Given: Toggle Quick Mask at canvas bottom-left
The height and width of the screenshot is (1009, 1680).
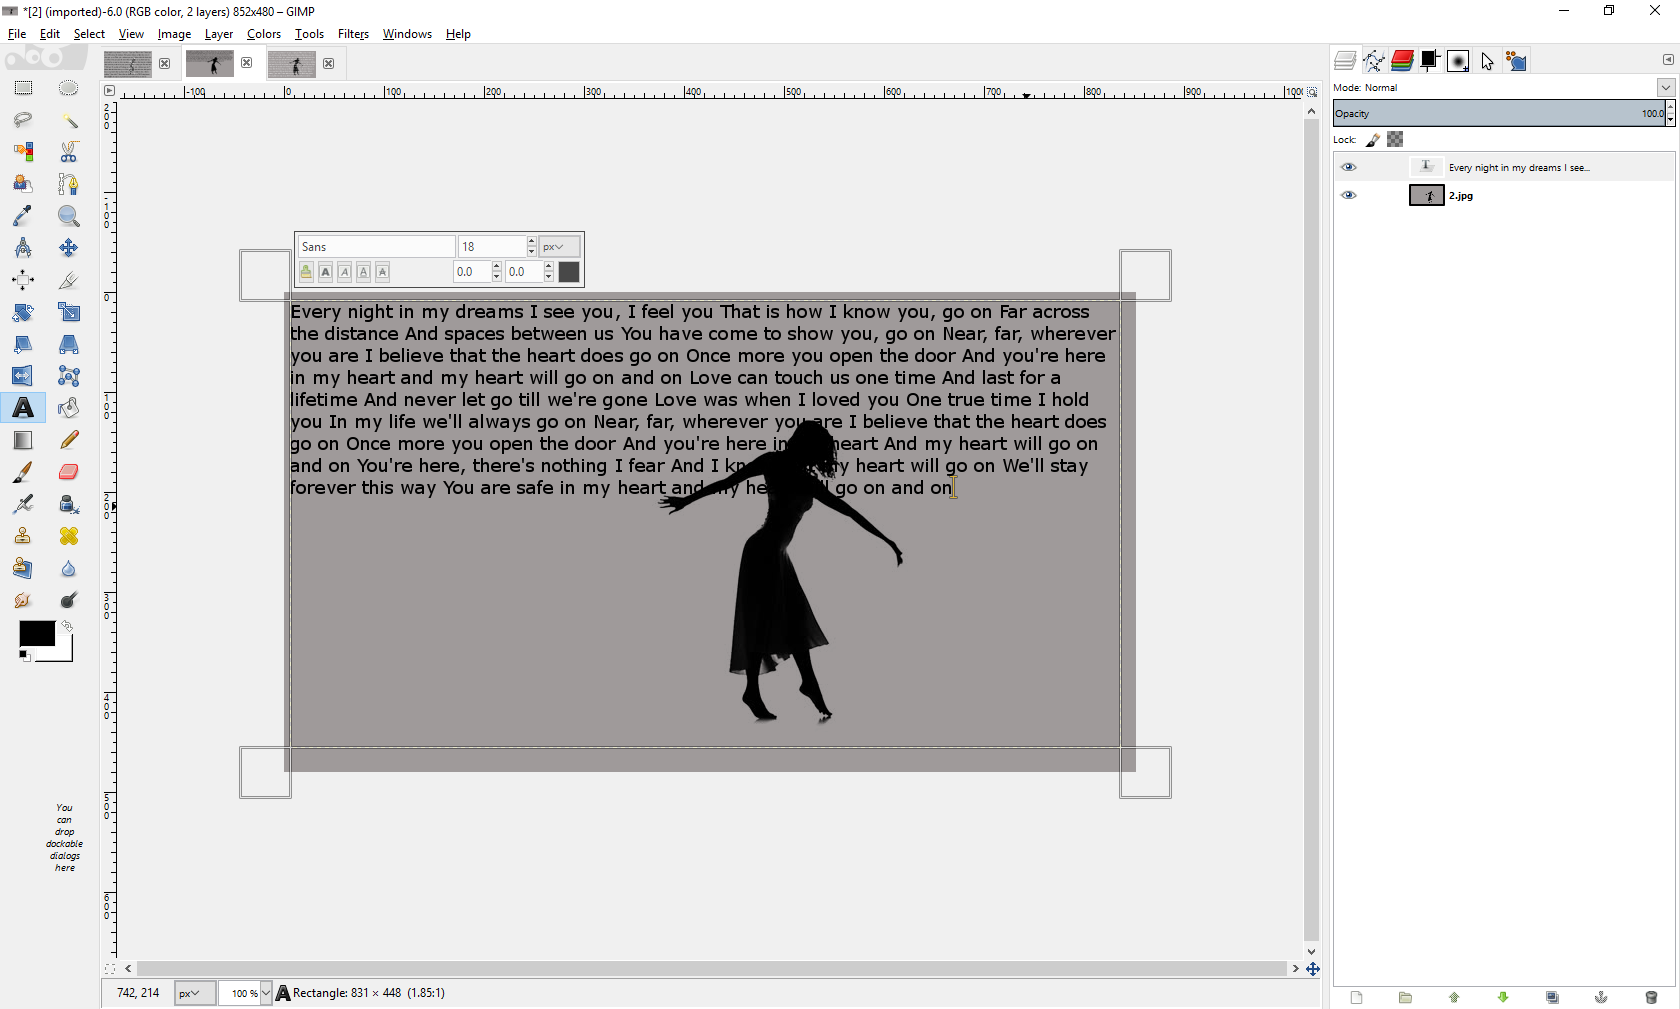Looking at the screenshot, I should point(110,968).
